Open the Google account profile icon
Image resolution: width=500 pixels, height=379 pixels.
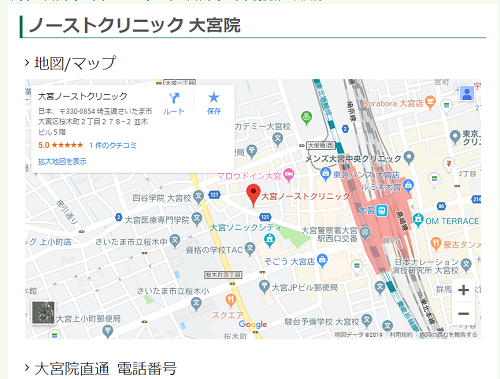click(467, 93)
